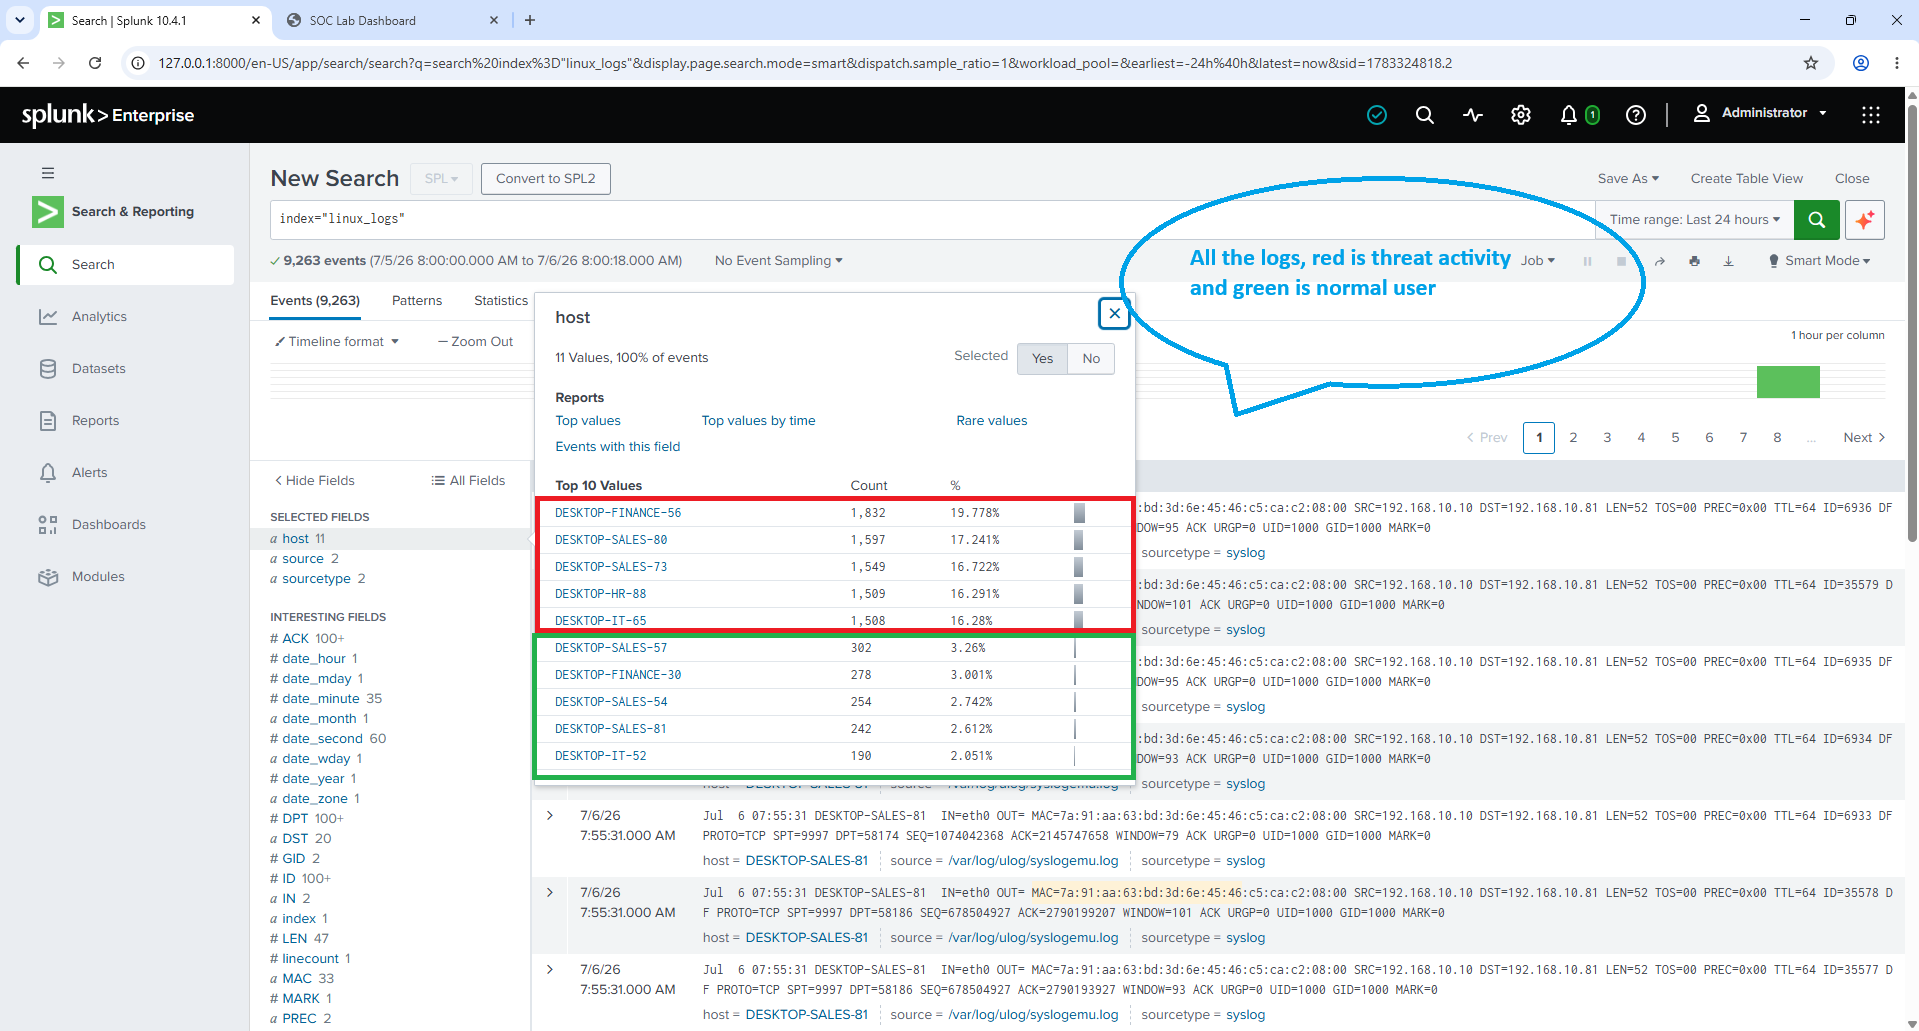Go to the Next results page
1919x1031 pixels.
pos(1864,438)
